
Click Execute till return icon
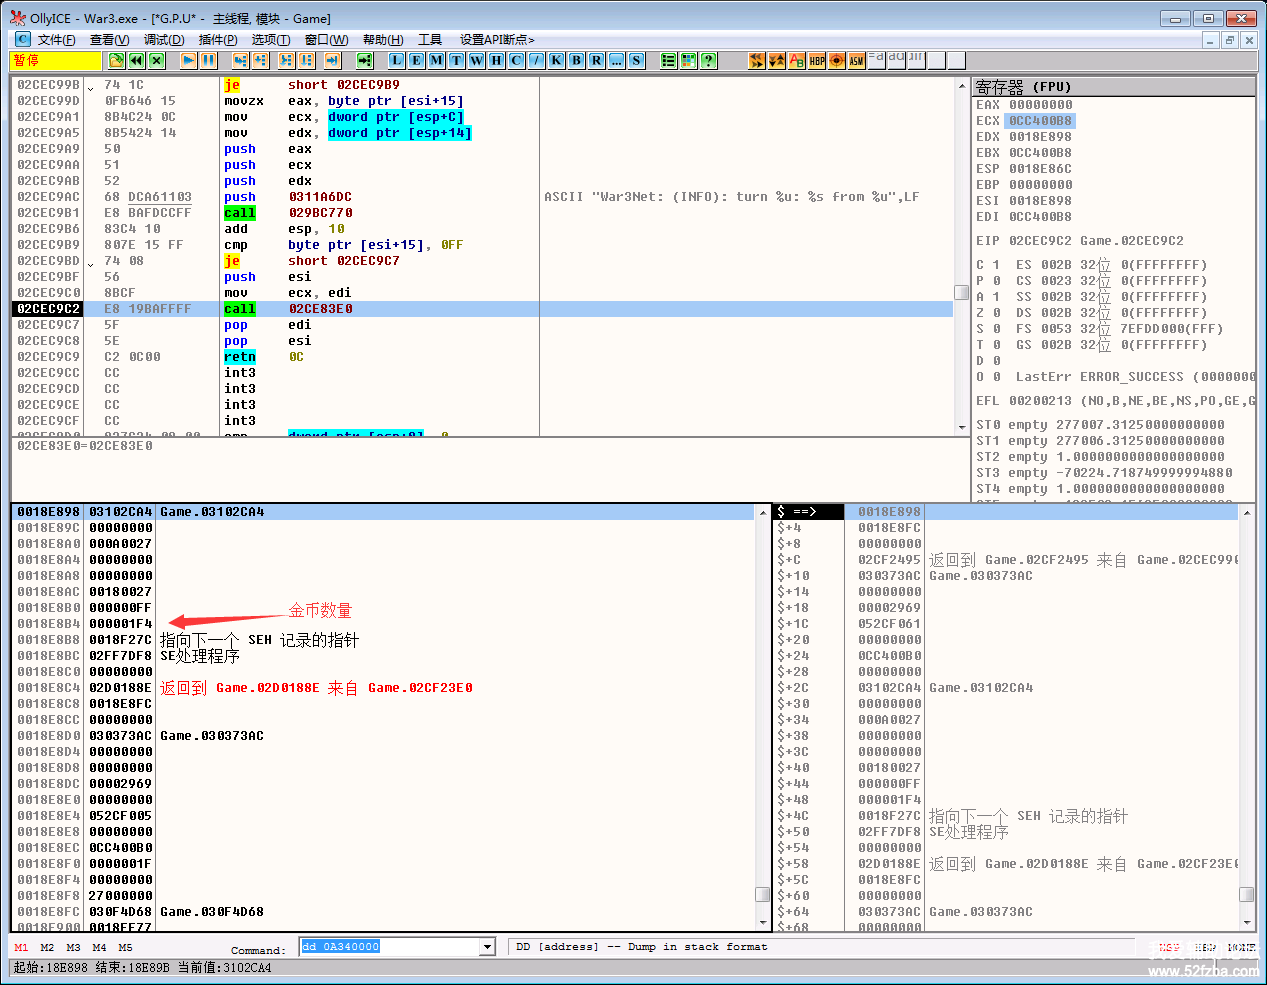click(x=332, y=60)
